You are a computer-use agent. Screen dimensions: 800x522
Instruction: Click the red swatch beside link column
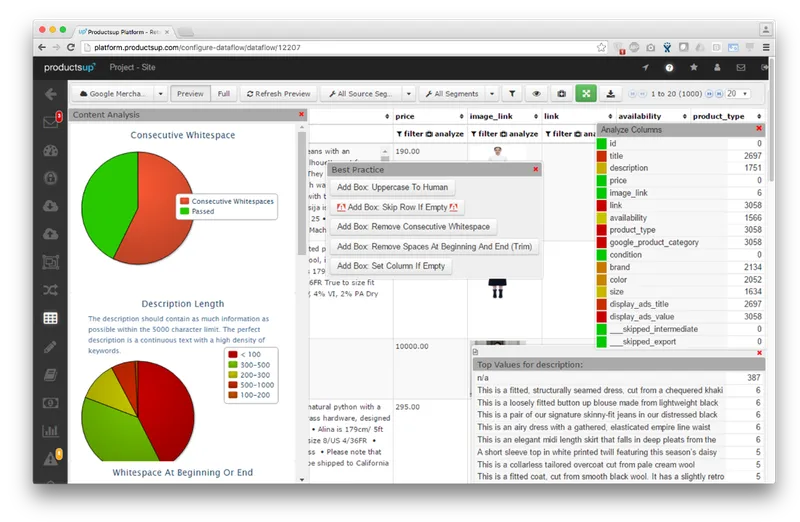point(602,205)
